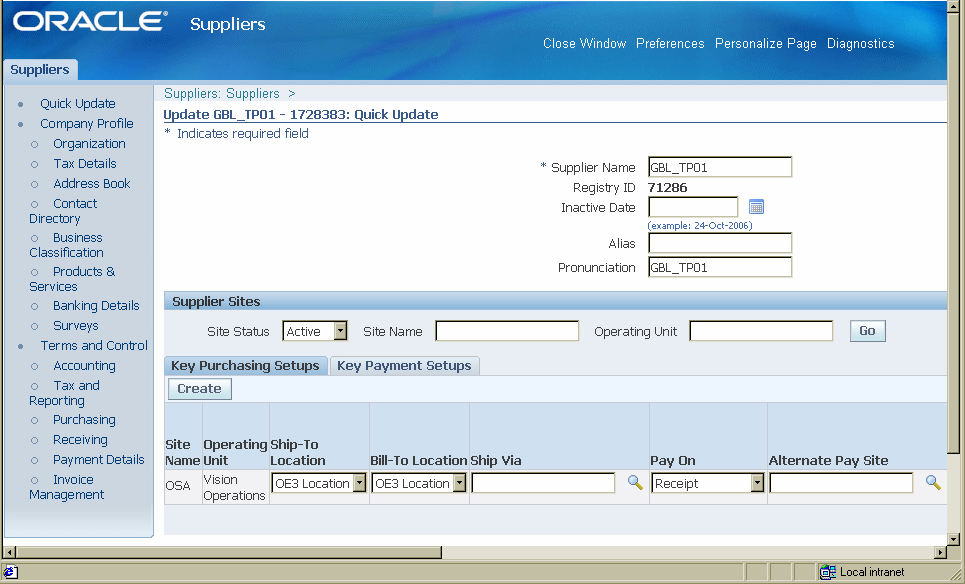Open Products & Services sidebar link
Viewport: 965px width, 584px height.
coord(72,279)
